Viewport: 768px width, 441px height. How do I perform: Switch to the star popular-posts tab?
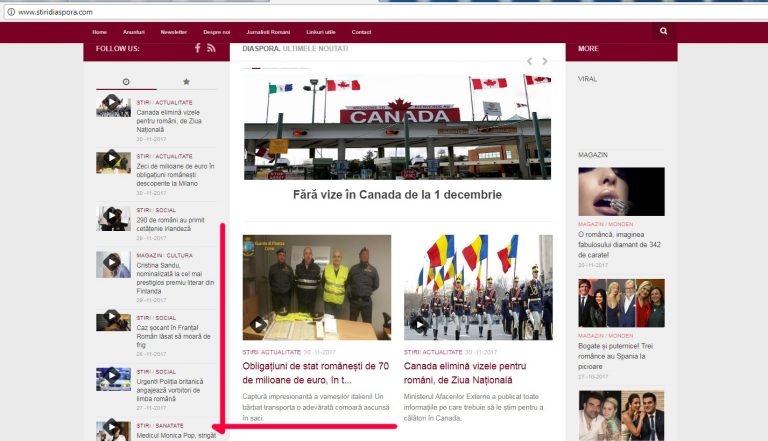tap(186, 81)
